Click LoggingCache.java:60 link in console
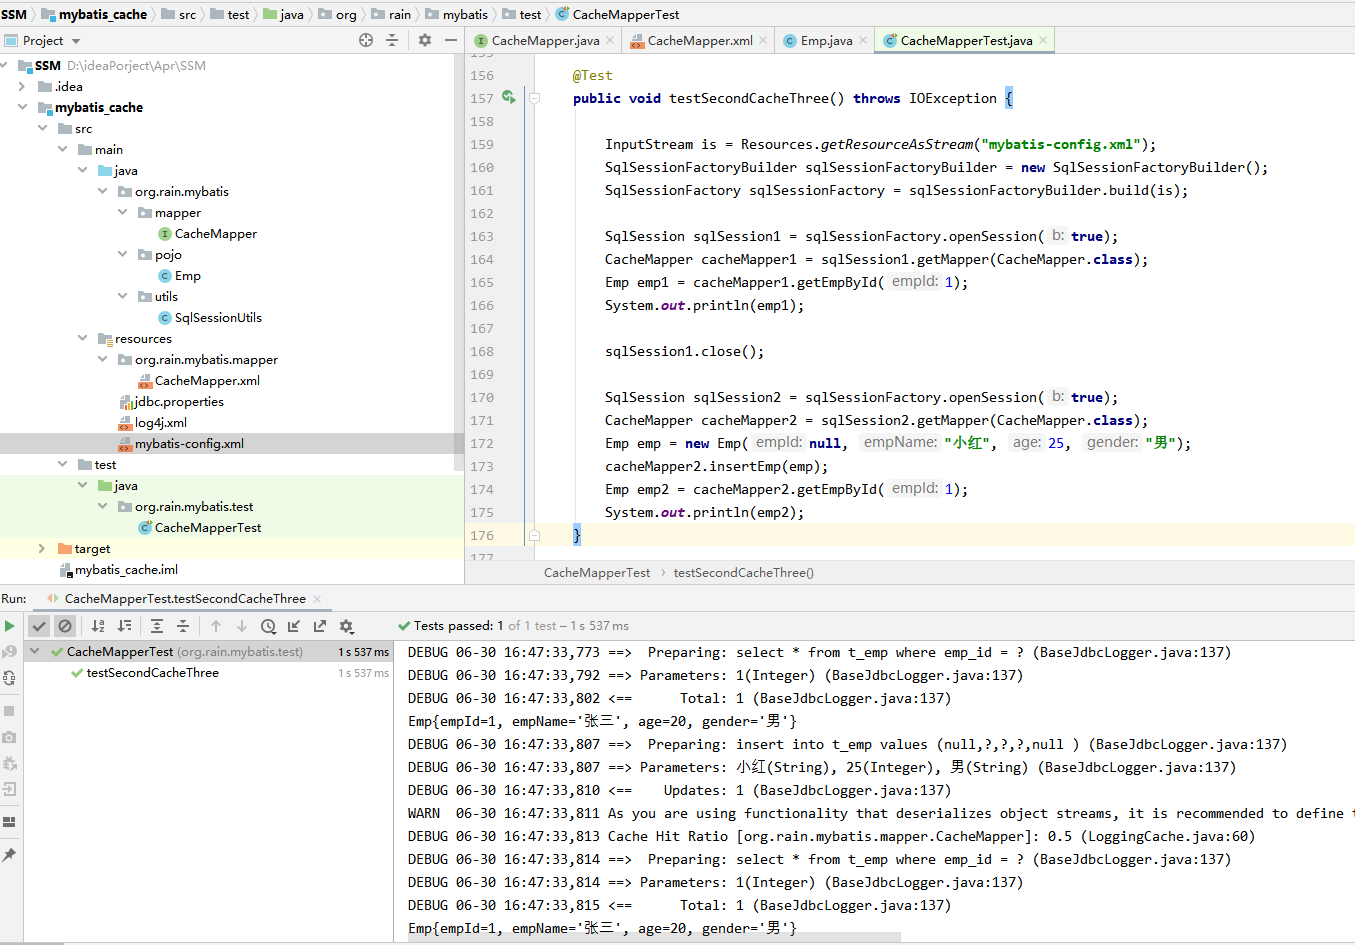Viewport: 1355px width, 945px height. pyautogui.click(x=1168, y=836)
